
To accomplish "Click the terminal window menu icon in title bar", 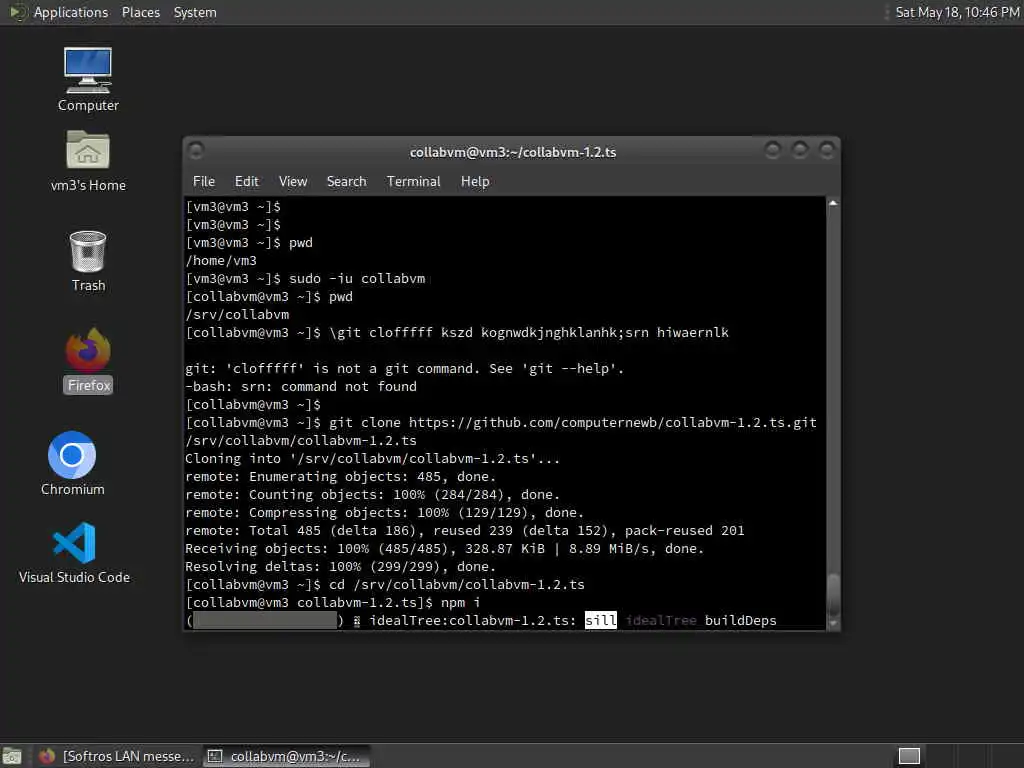I will click(196, 151).
